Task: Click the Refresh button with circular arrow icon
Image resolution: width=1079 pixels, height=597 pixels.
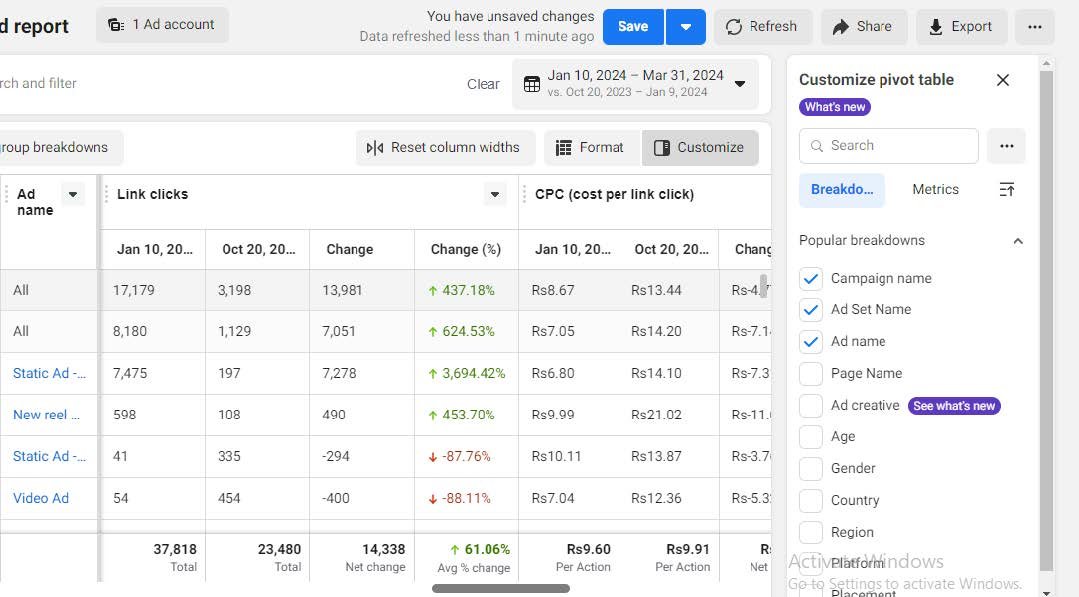Action: point(761,27)
